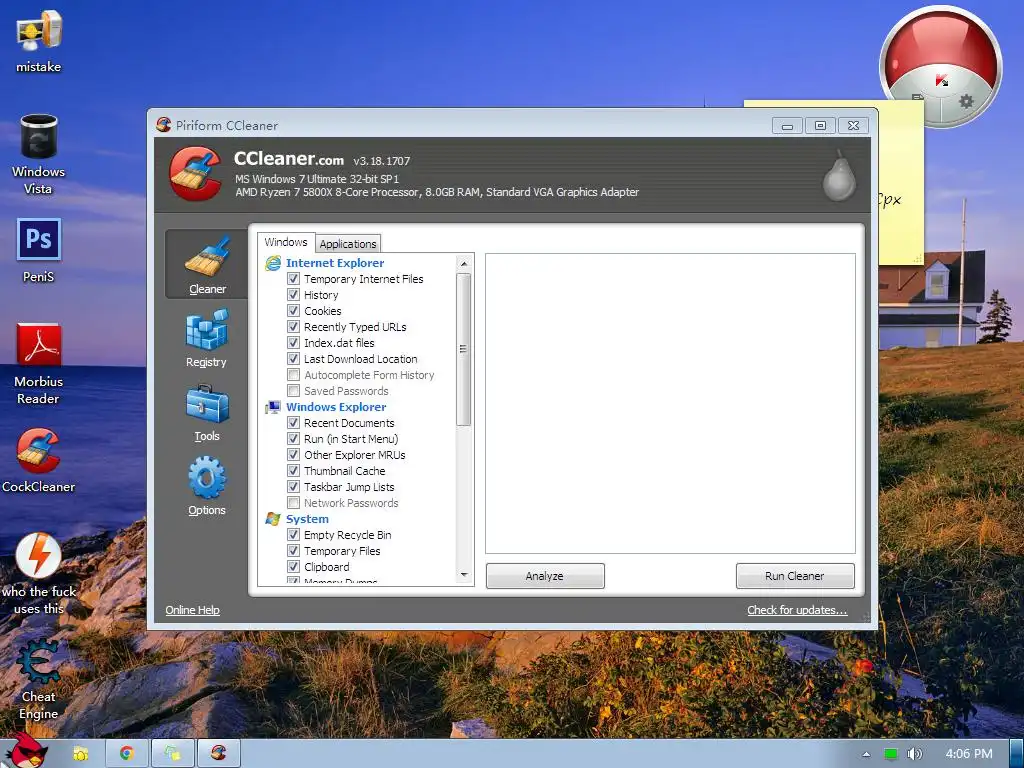Click the CCleaner taskbar button
This screenshot has width=1024, height=768.
(219, 754)
